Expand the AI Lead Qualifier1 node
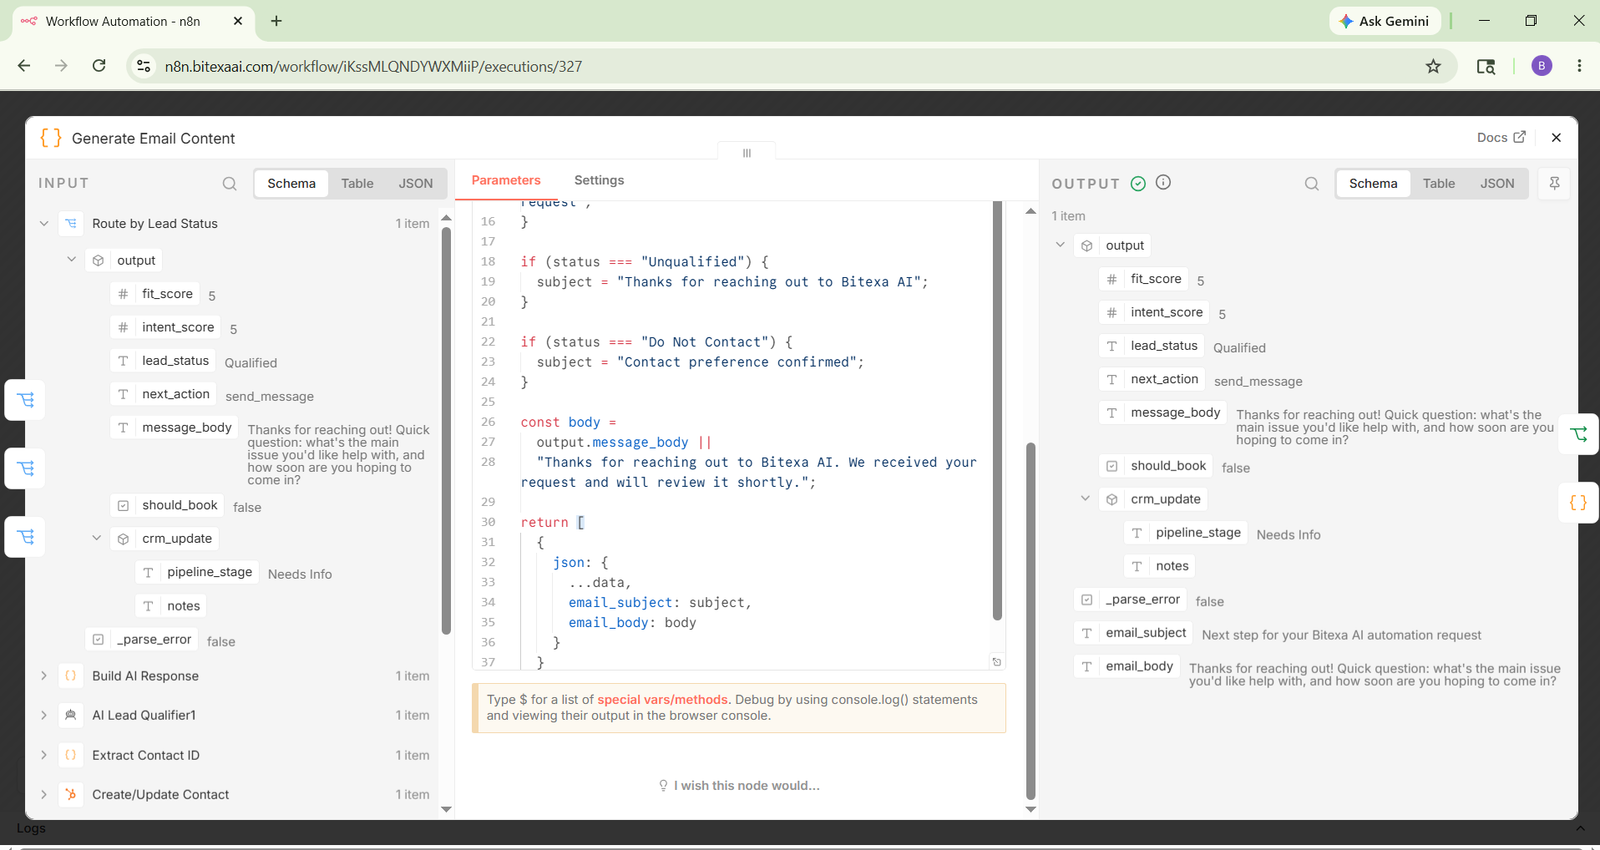The image size is (1600, 850). pyautogui.click(x=44, y=715)
